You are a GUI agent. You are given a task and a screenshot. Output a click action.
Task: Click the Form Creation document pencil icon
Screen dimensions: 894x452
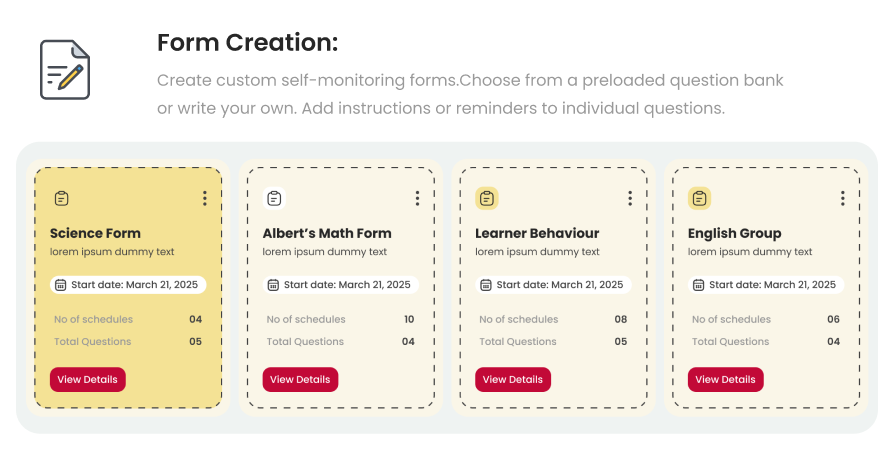(65, 69)
